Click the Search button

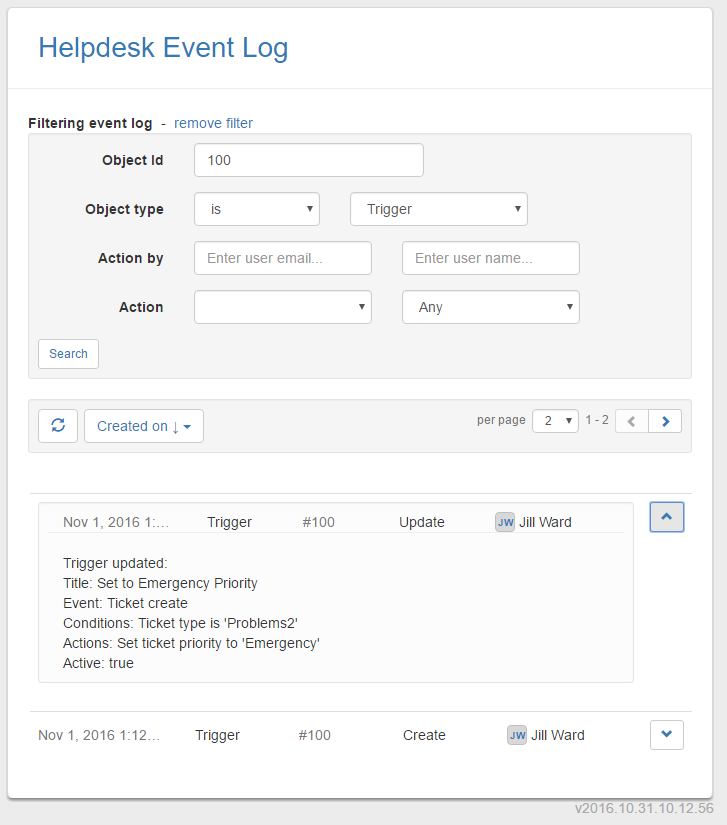click(x=68, y=354)
